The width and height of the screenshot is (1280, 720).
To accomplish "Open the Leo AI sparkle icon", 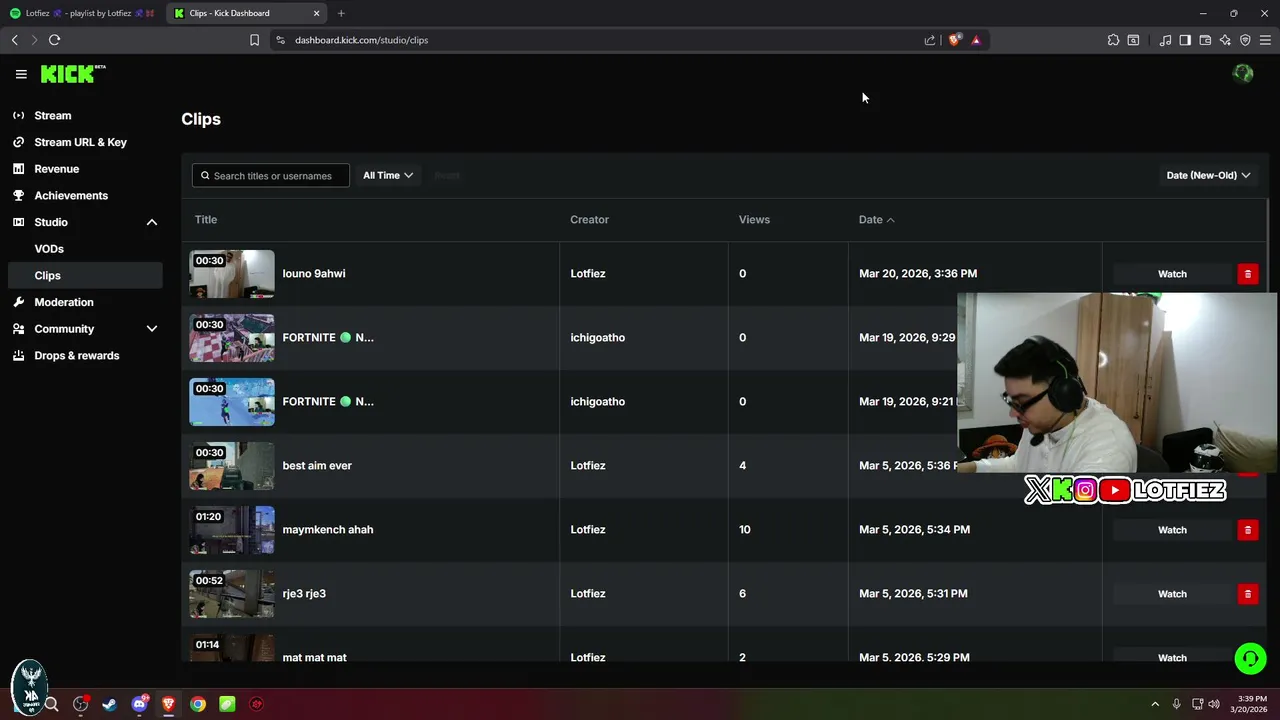I will 1225,40.
